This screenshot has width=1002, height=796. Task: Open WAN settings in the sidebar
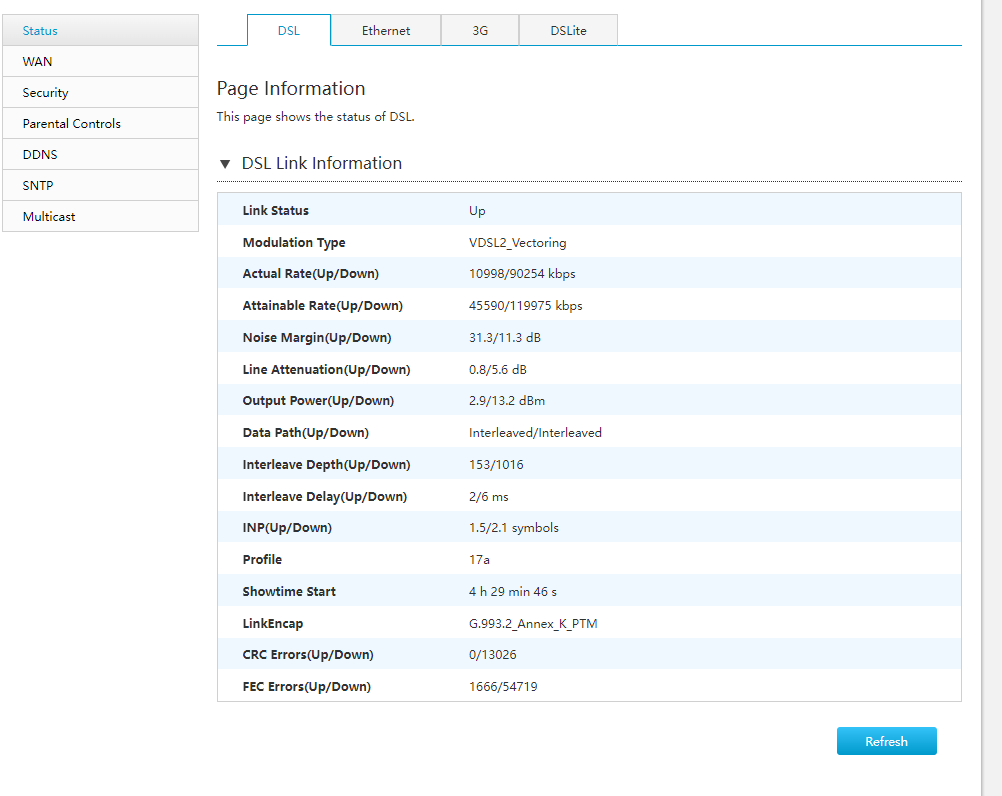[x=100, y=61]
